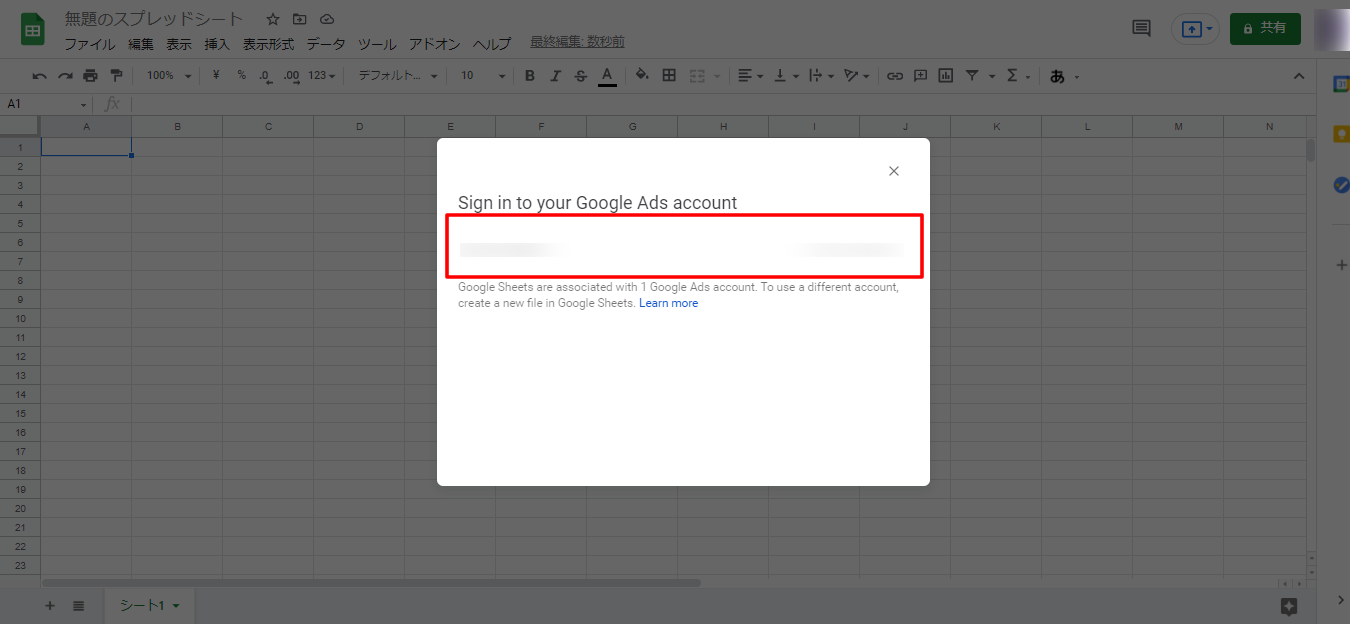This screenshot has height=624, width=1350.
Task: Toggle italic formatting
Action: tap(555, 75)
